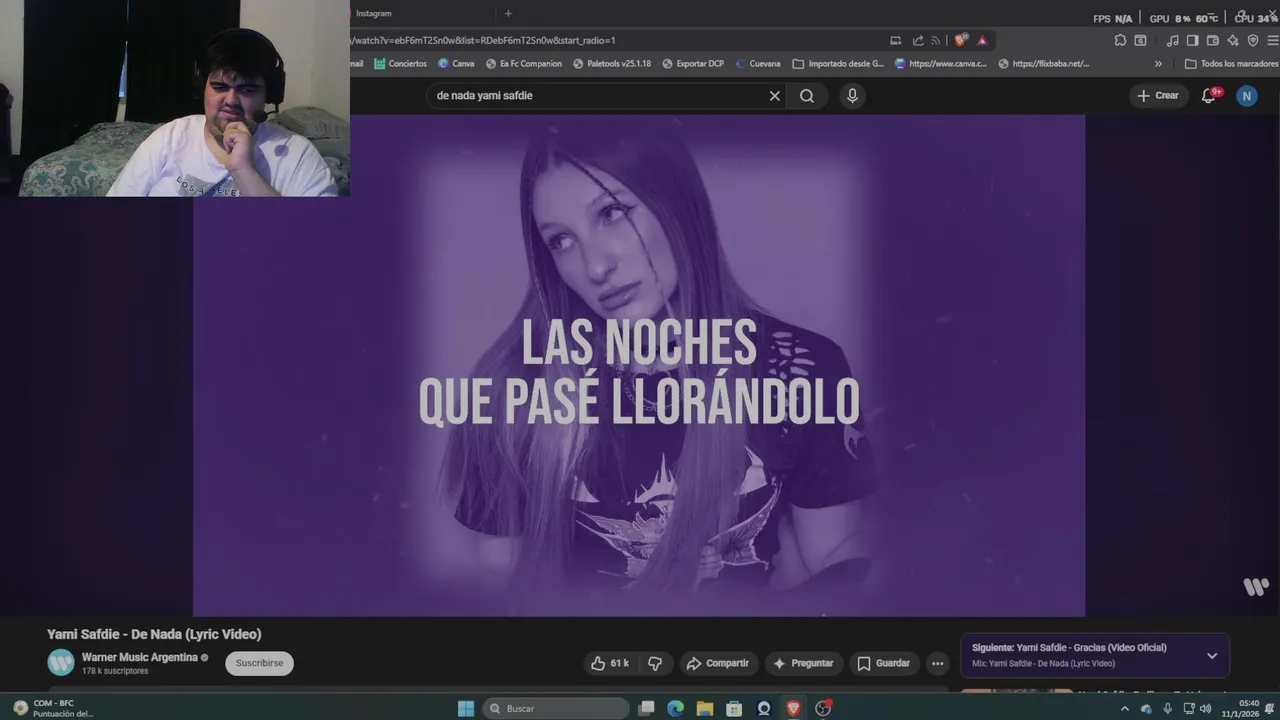The height and width of the screenshot is (720, 1280).
Task: Open File Explorer from taskbar
Action: click(705, 708)
